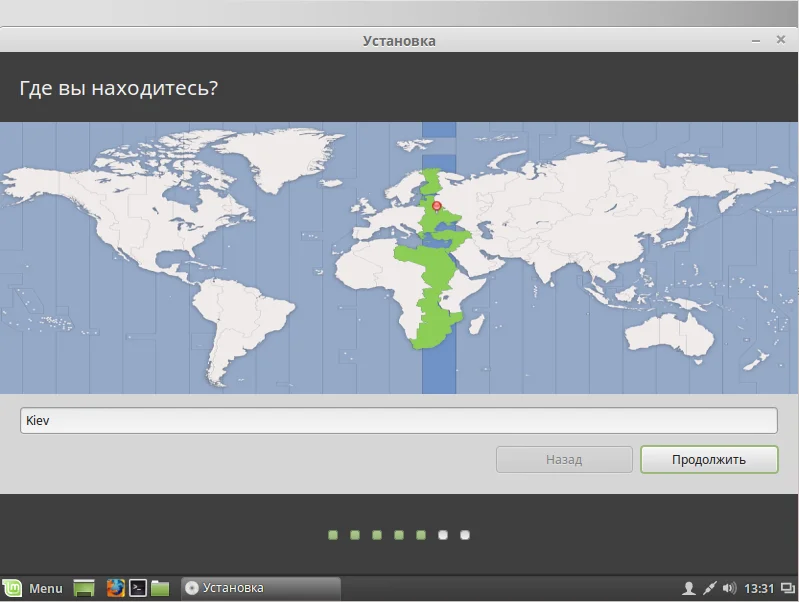This screenshot has width=799, height=602.
Task: Focus the Kiev timezone text field
Action: [x=398, y=421]
